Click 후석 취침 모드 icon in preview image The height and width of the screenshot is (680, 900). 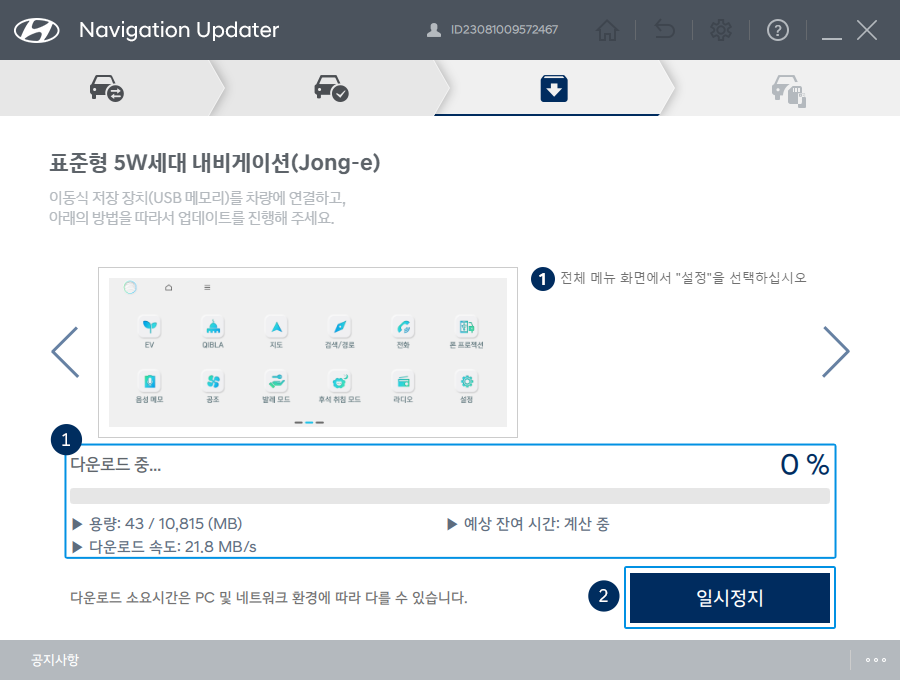tap(340, 382)
